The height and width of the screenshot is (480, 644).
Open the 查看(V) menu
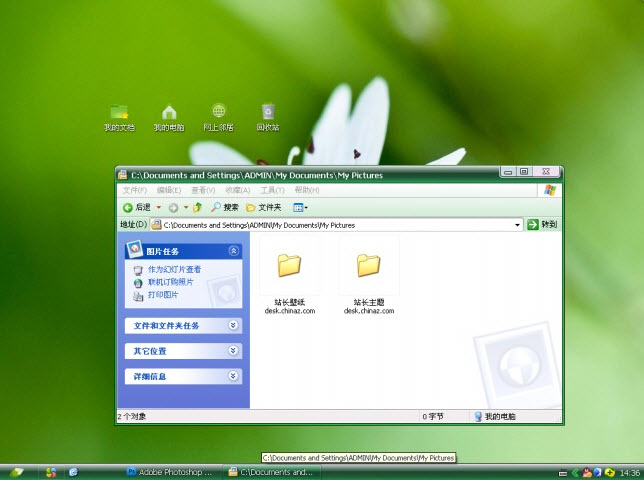pos(203,190)
